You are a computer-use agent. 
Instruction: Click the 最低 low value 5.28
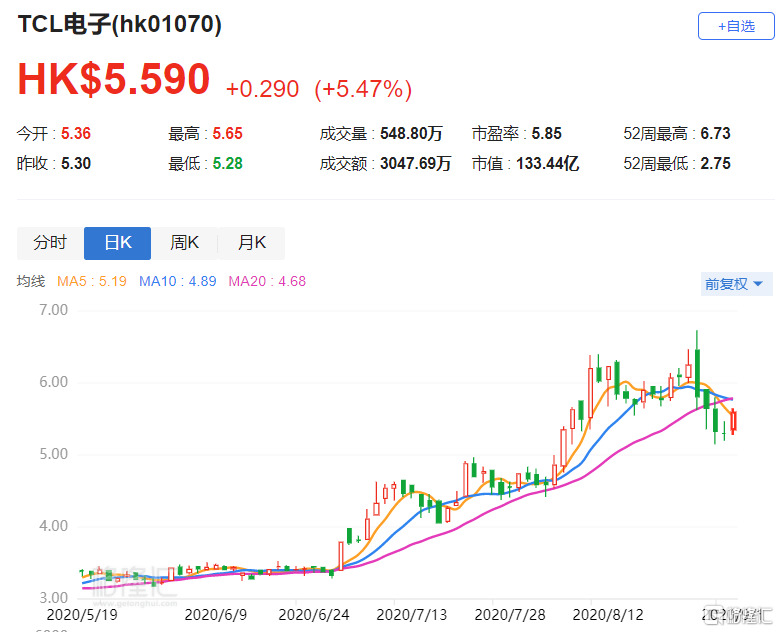[228, 163]
